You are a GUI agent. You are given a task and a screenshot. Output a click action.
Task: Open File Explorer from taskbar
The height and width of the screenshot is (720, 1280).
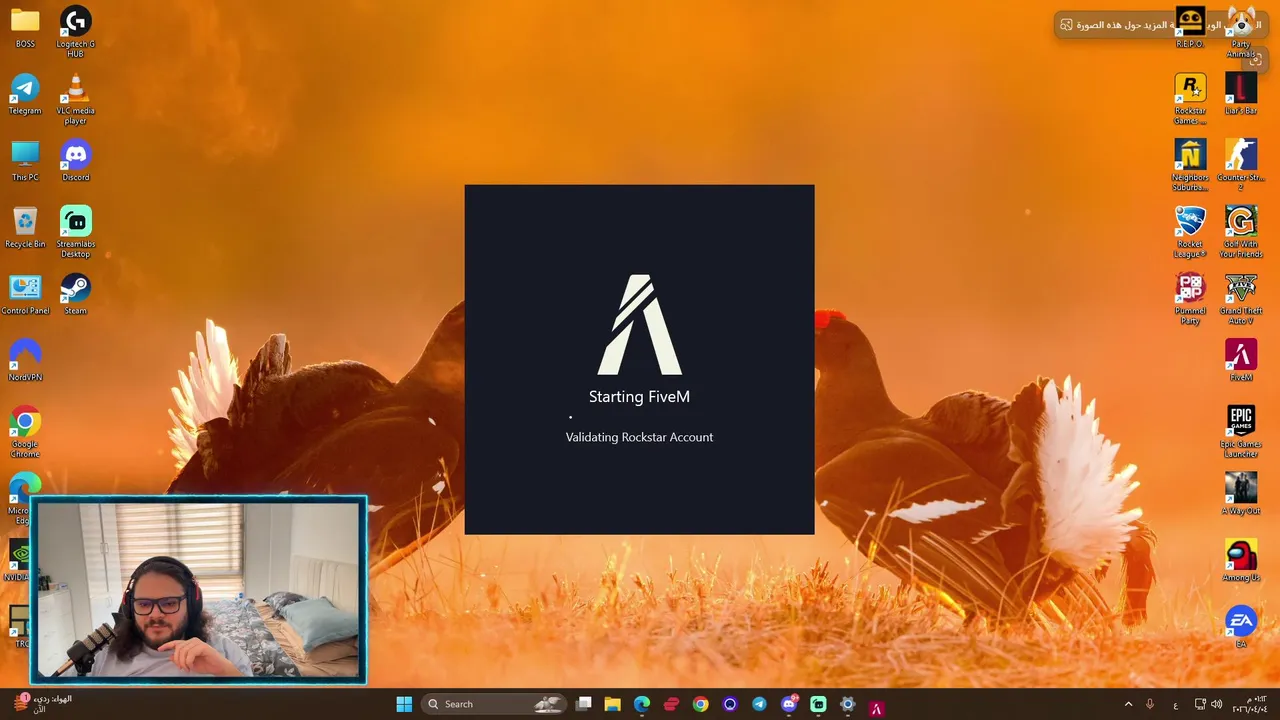613,704
